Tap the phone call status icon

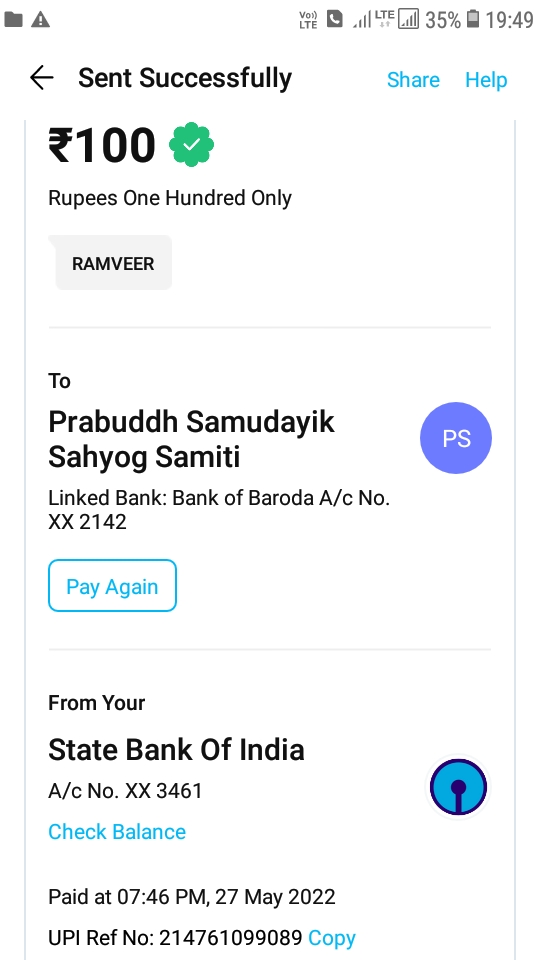334,19
